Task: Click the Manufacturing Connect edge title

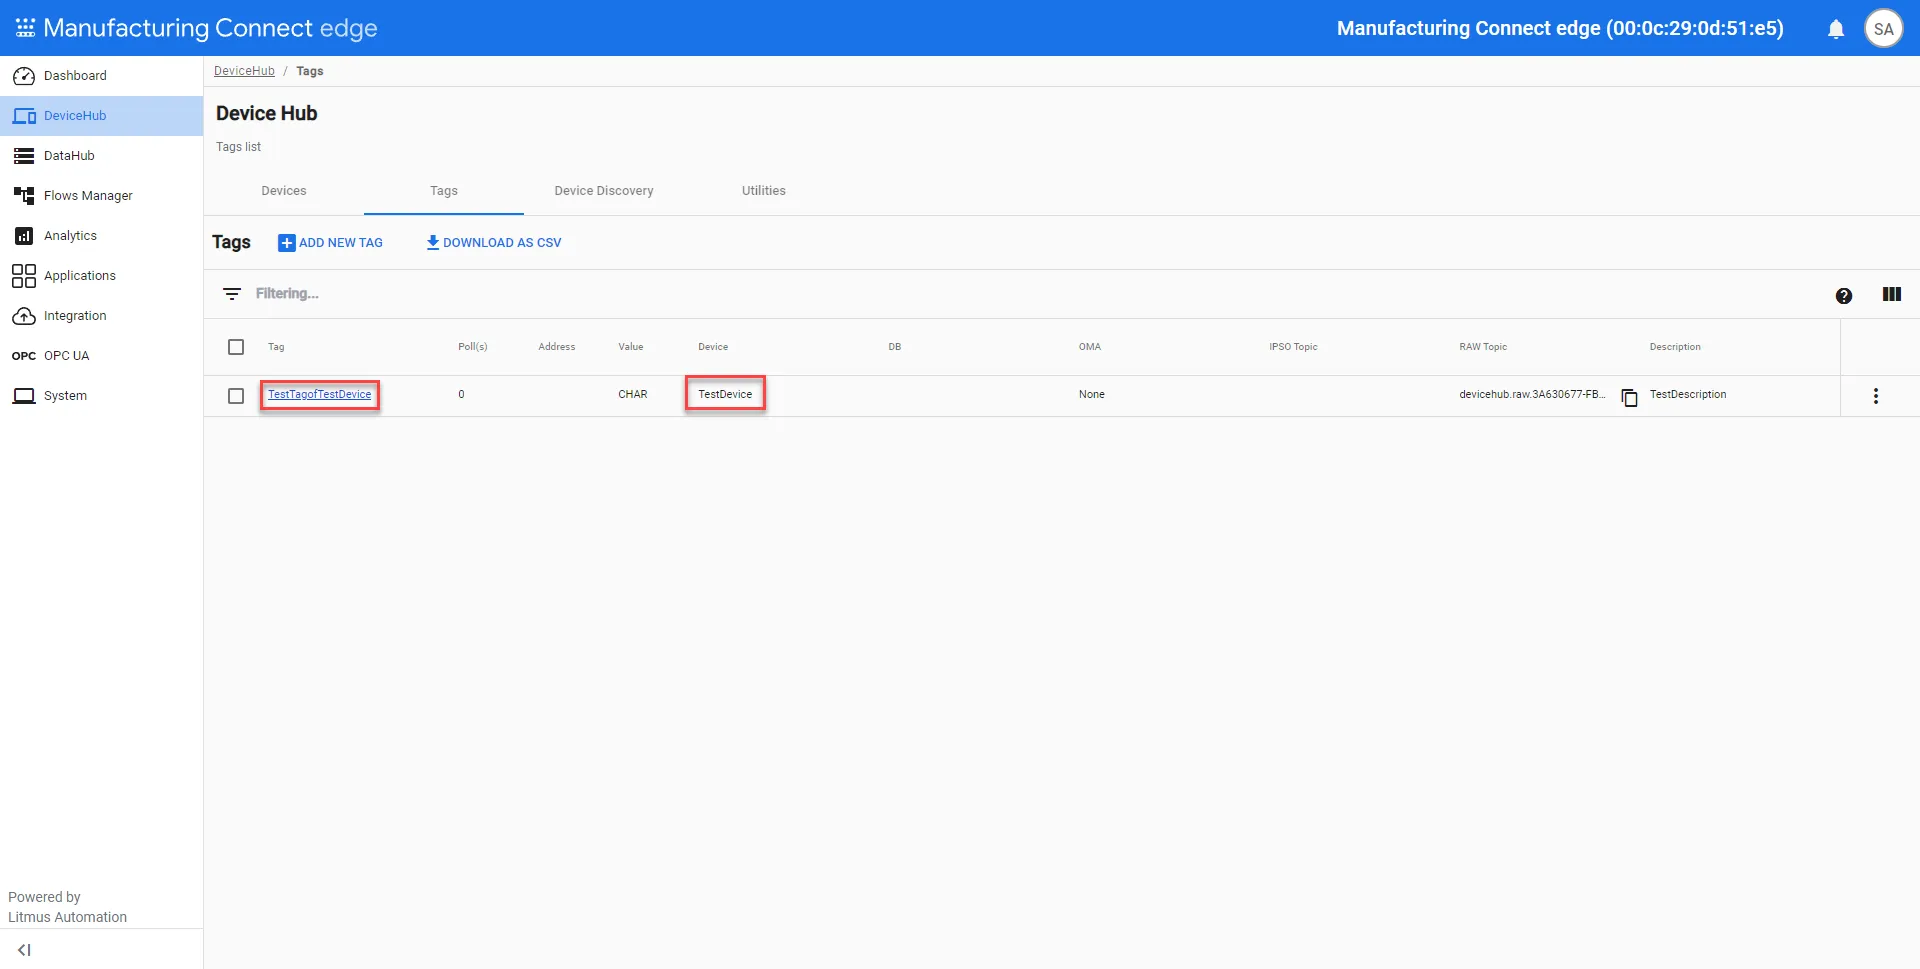Action: click(x=210, y=28)
